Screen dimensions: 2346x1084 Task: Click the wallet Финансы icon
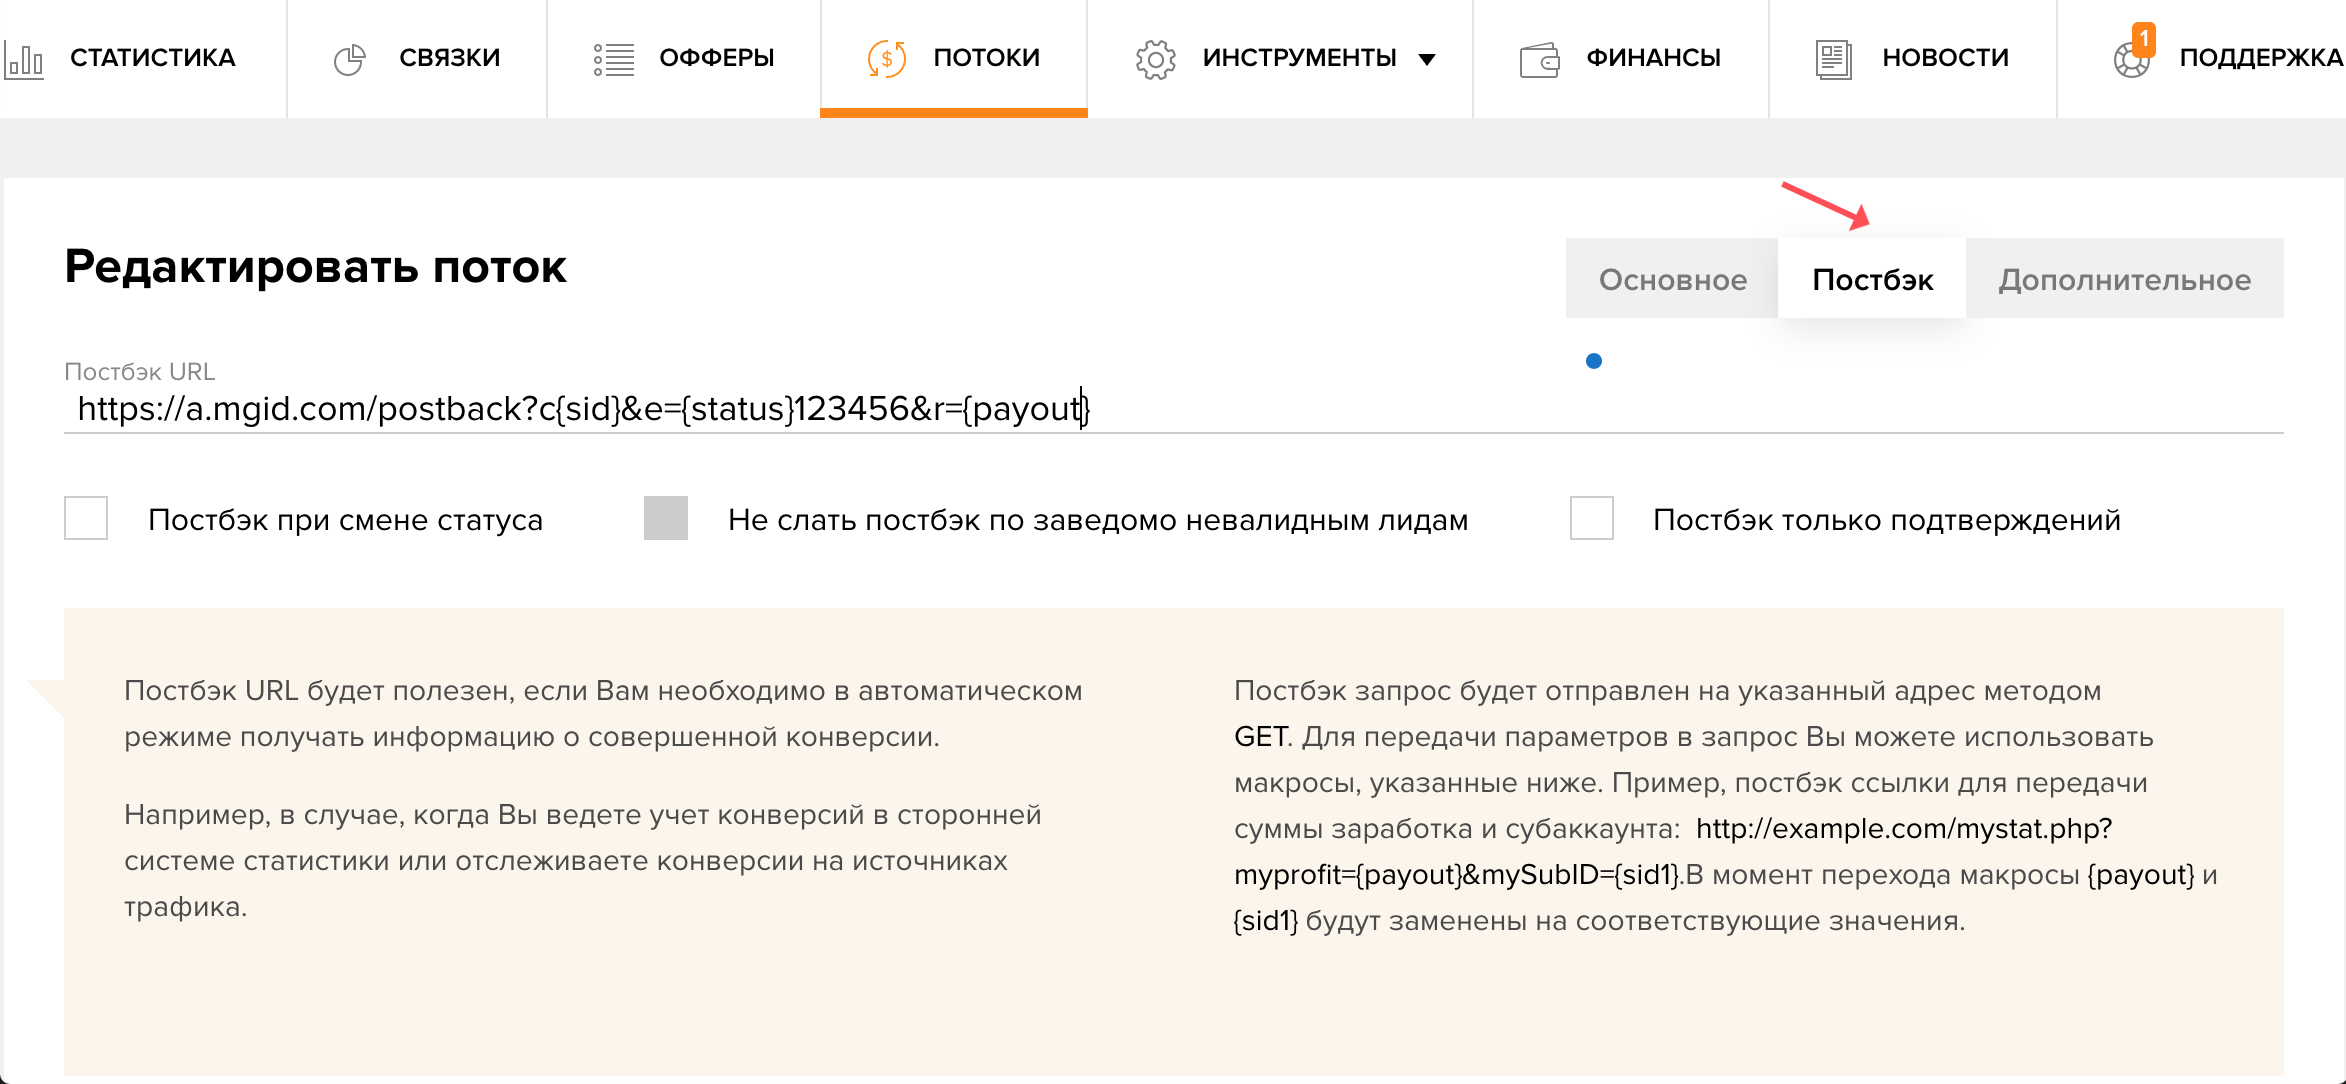pos(1539,60)
